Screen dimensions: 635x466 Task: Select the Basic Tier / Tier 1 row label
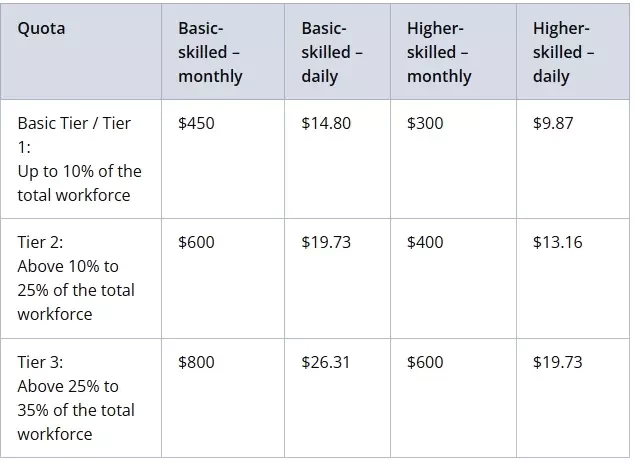tap(81, 159)
